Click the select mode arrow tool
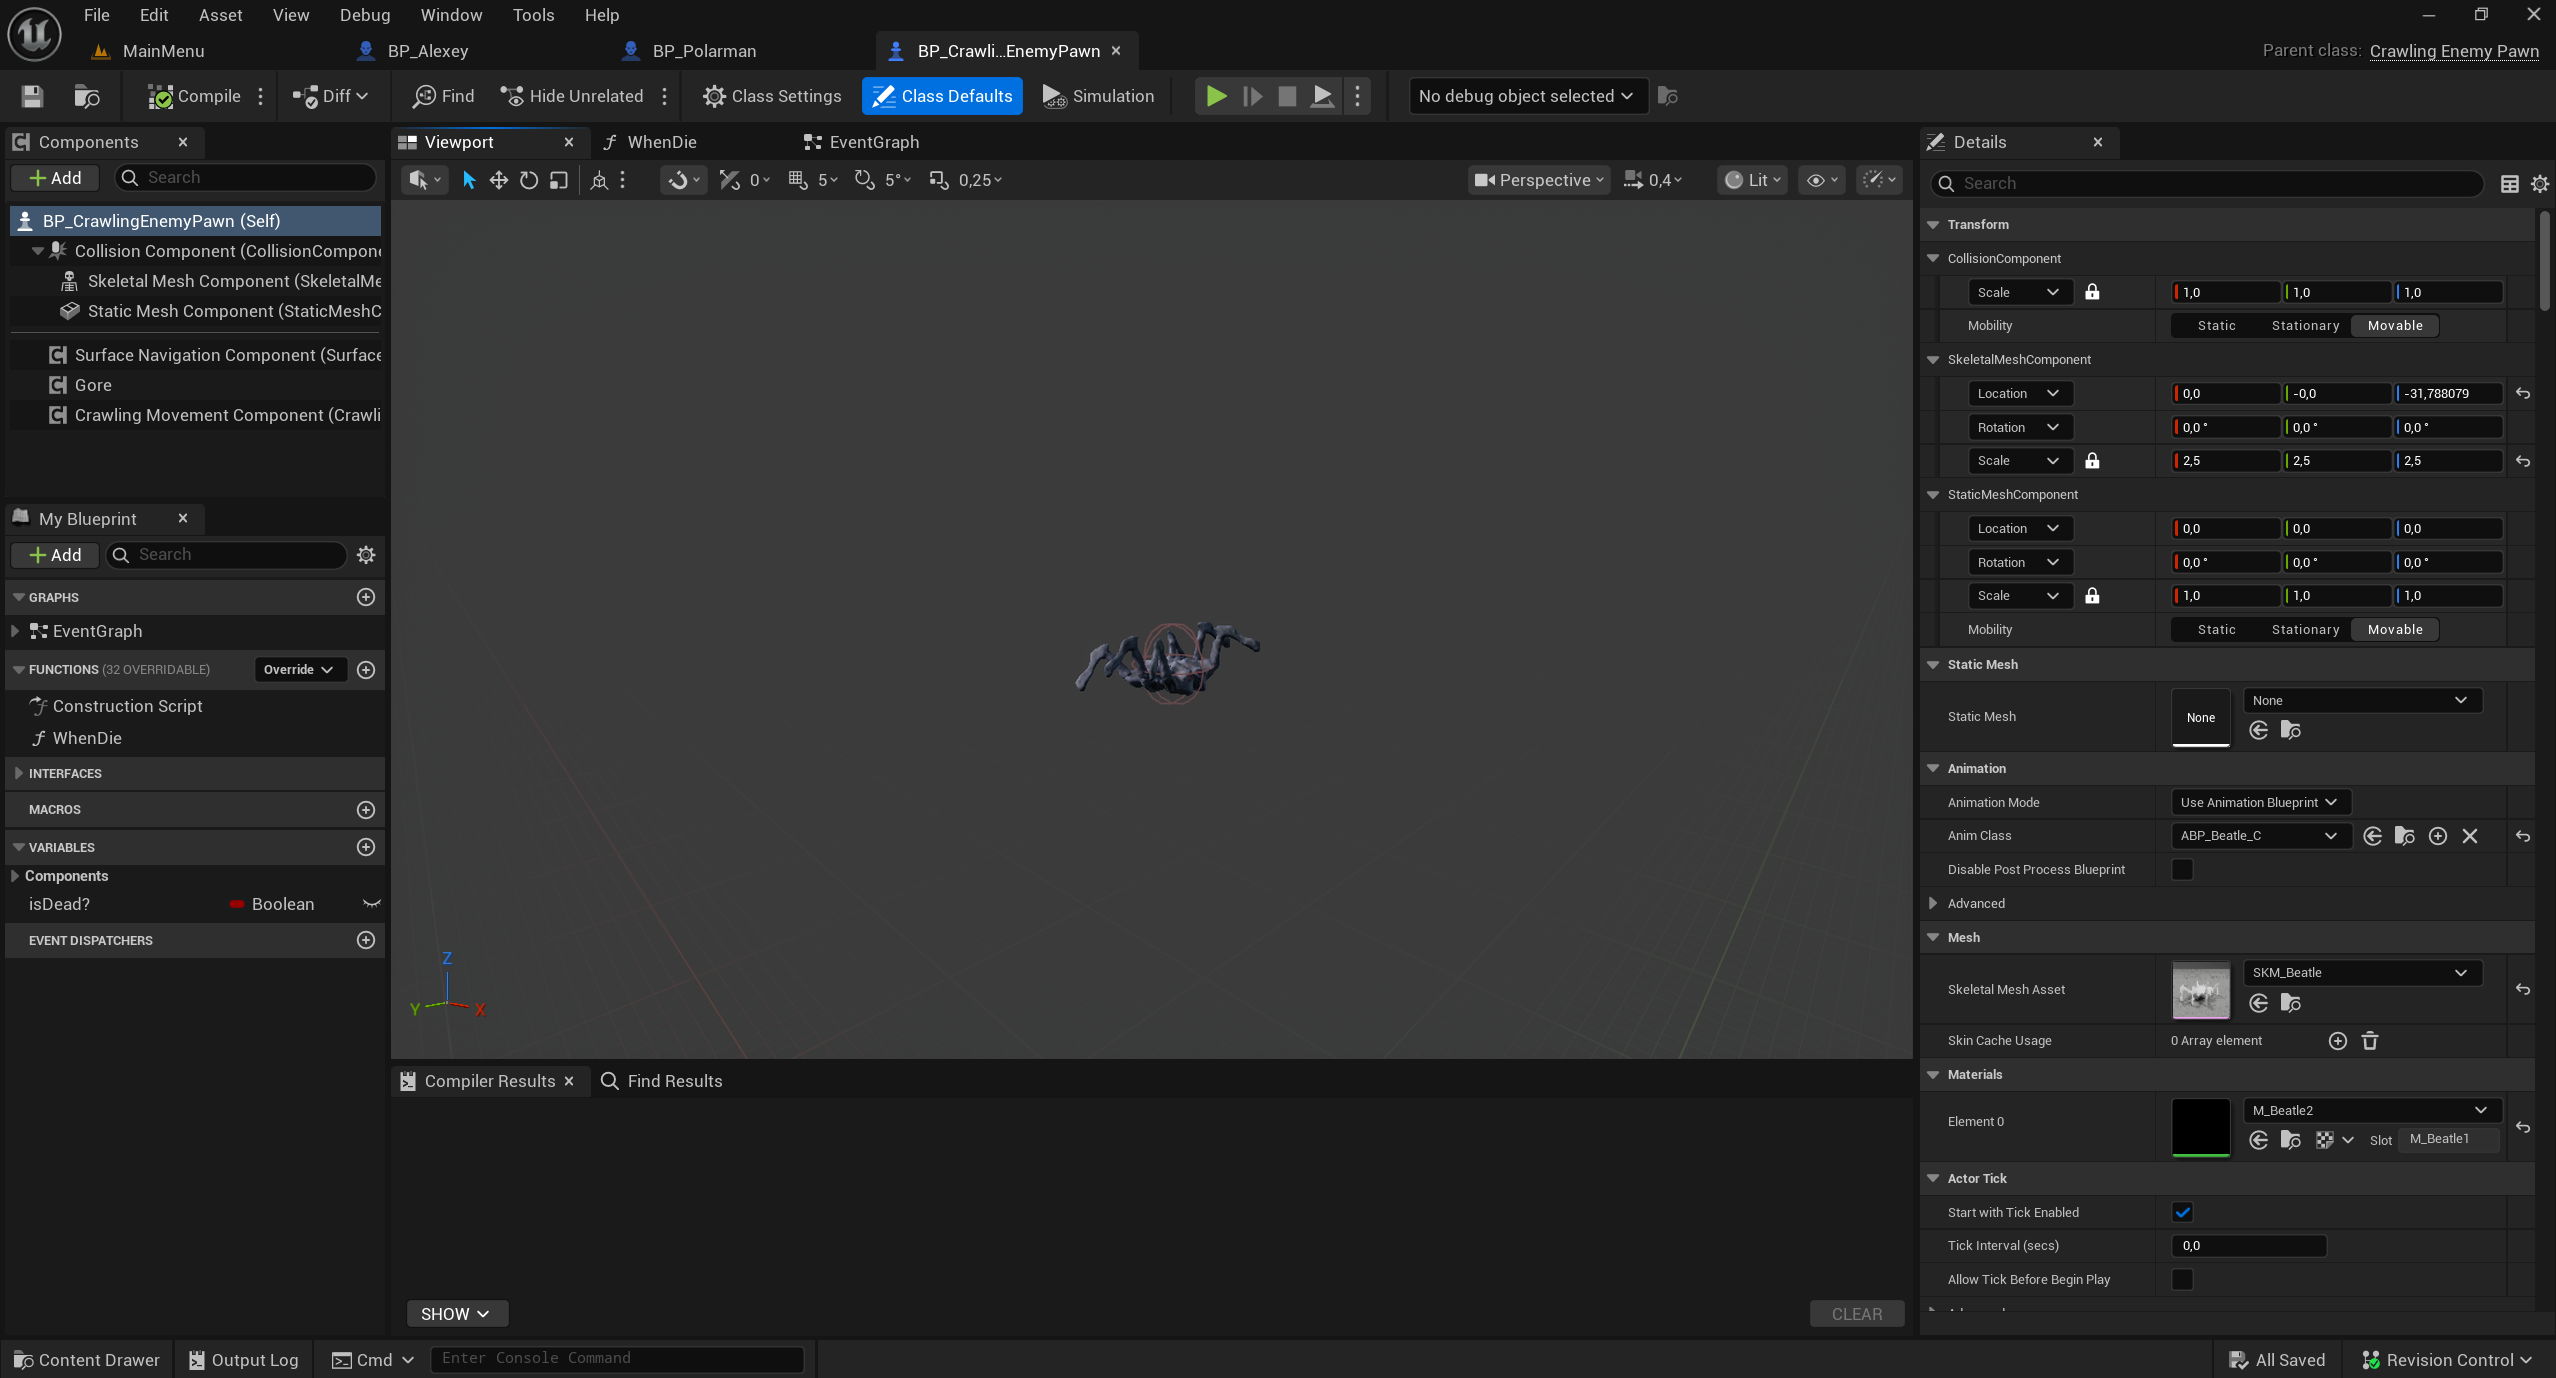The height and width of the screenshot is (1378, 2556). coord(468,180)
